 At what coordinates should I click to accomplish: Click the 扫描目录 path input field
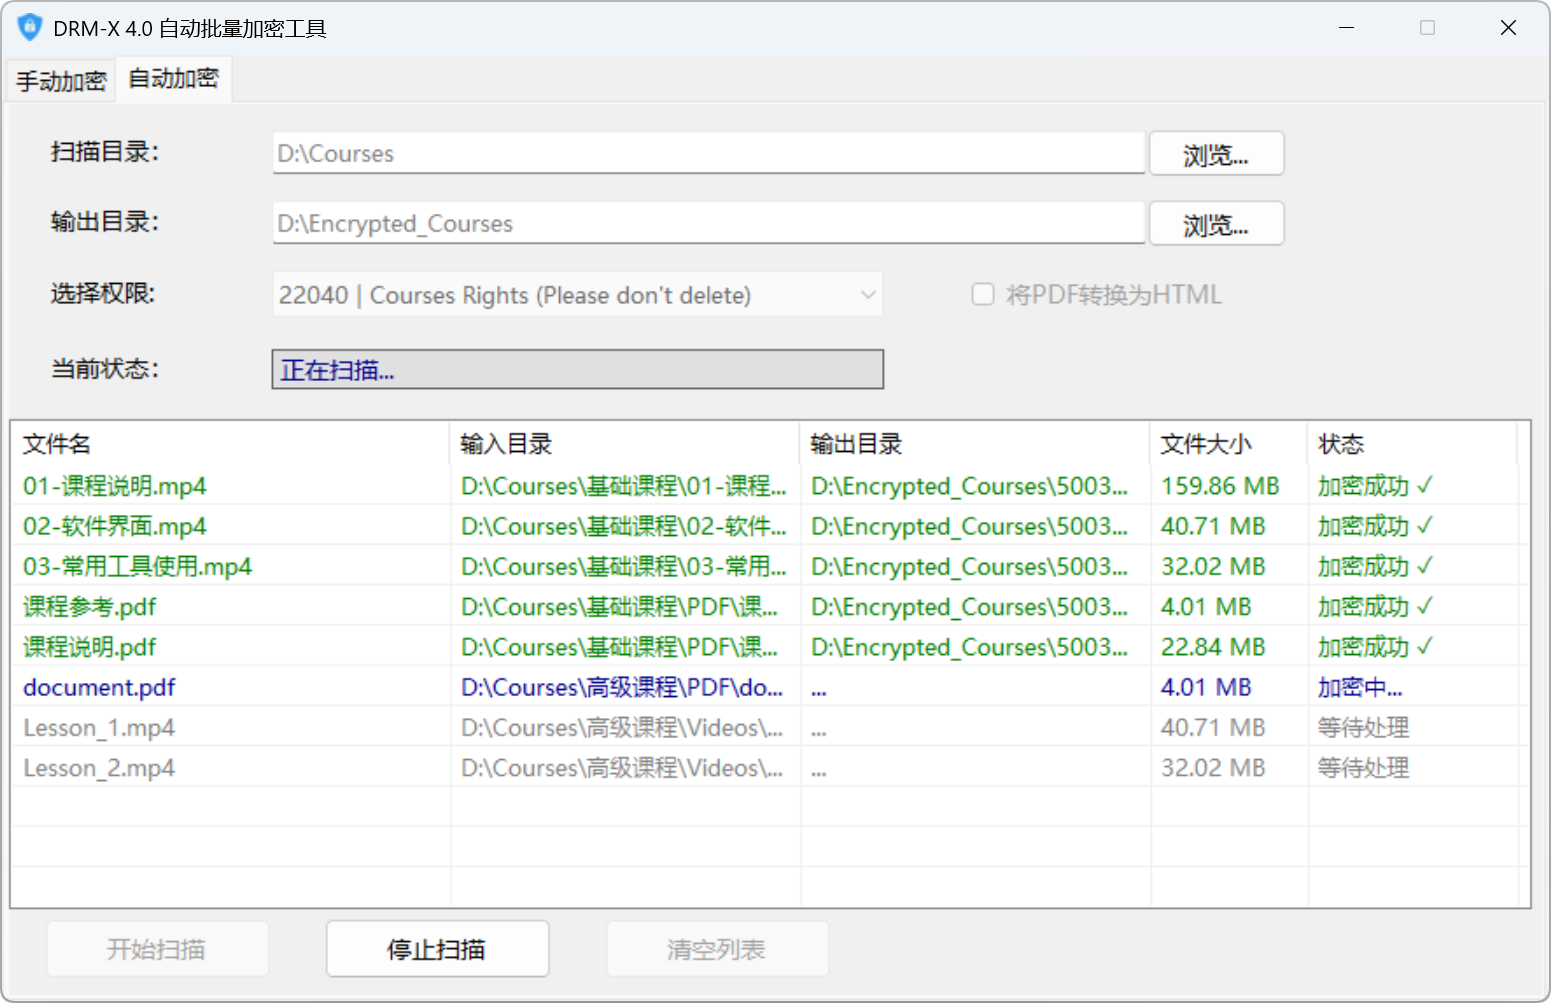pos(707,154)
